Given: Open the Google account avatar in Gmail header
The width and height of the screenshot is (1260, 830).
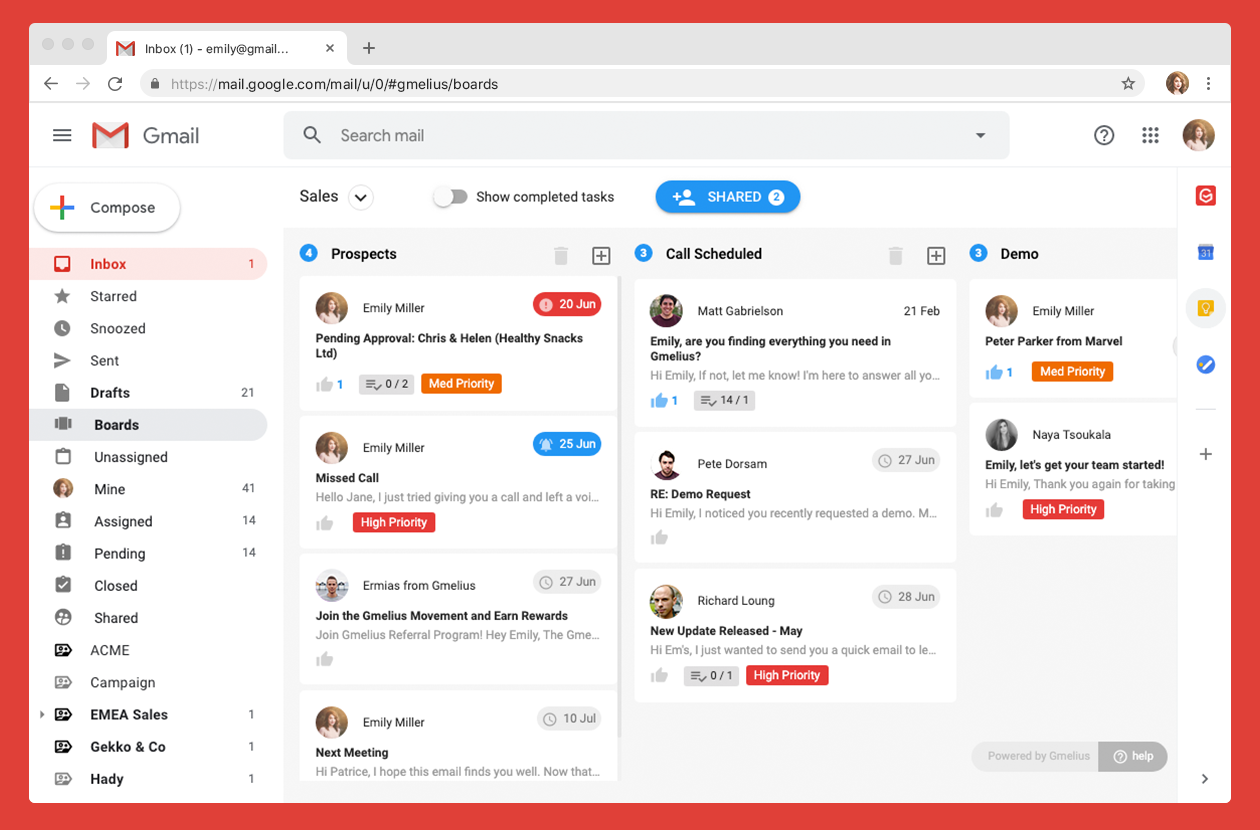Looking at the screenshot, I should [1199, 135].
